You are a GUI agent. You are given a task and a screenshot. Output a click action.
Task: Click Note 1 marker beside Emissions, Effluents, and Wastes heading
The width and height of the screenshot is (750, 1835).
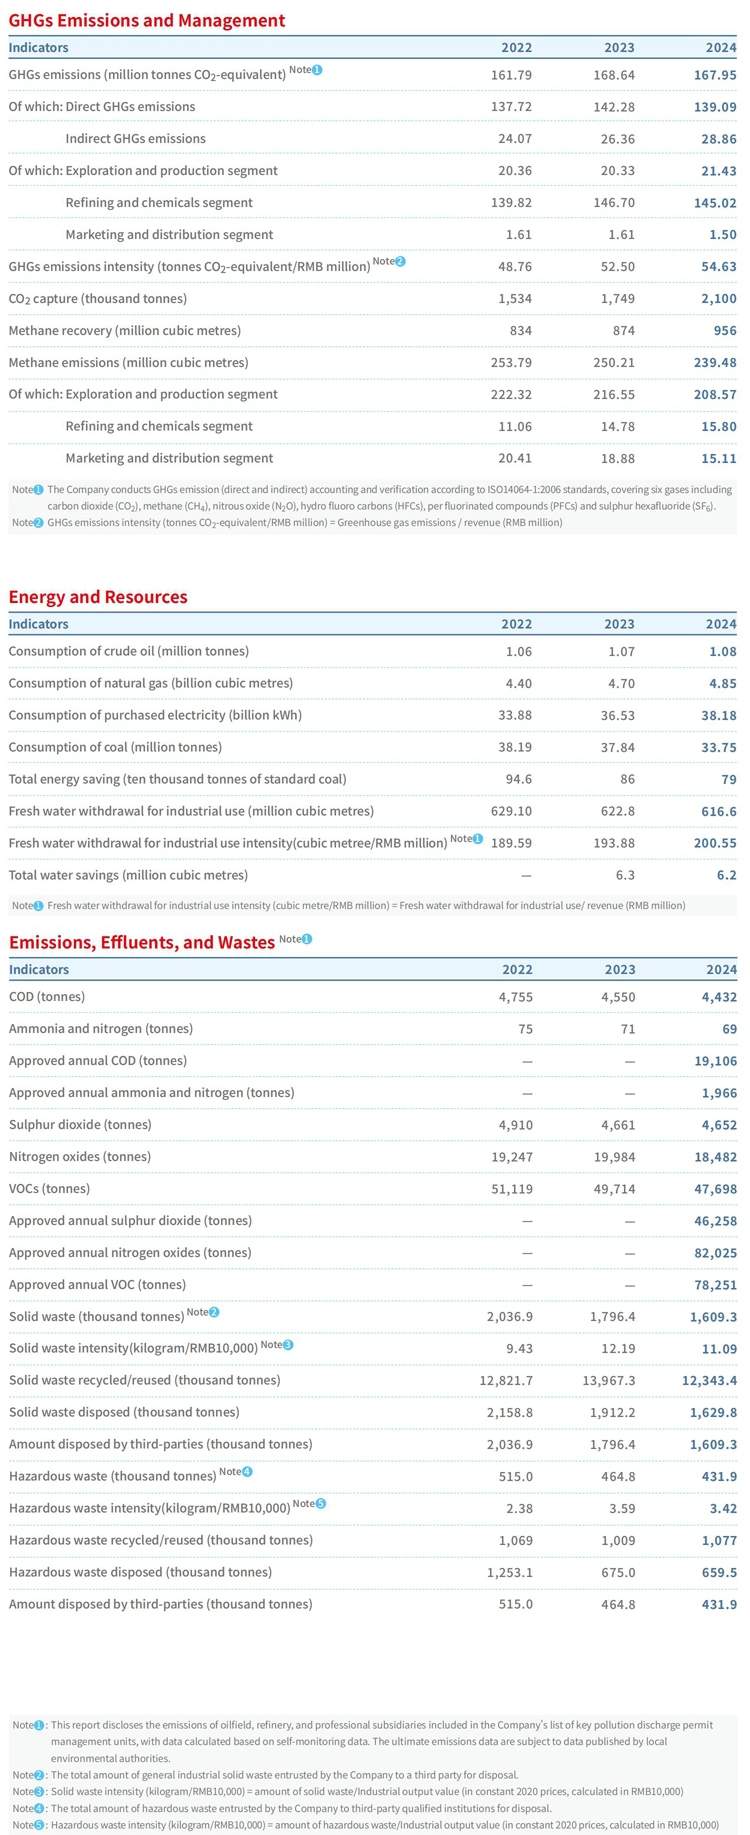[x=295, y=939]
